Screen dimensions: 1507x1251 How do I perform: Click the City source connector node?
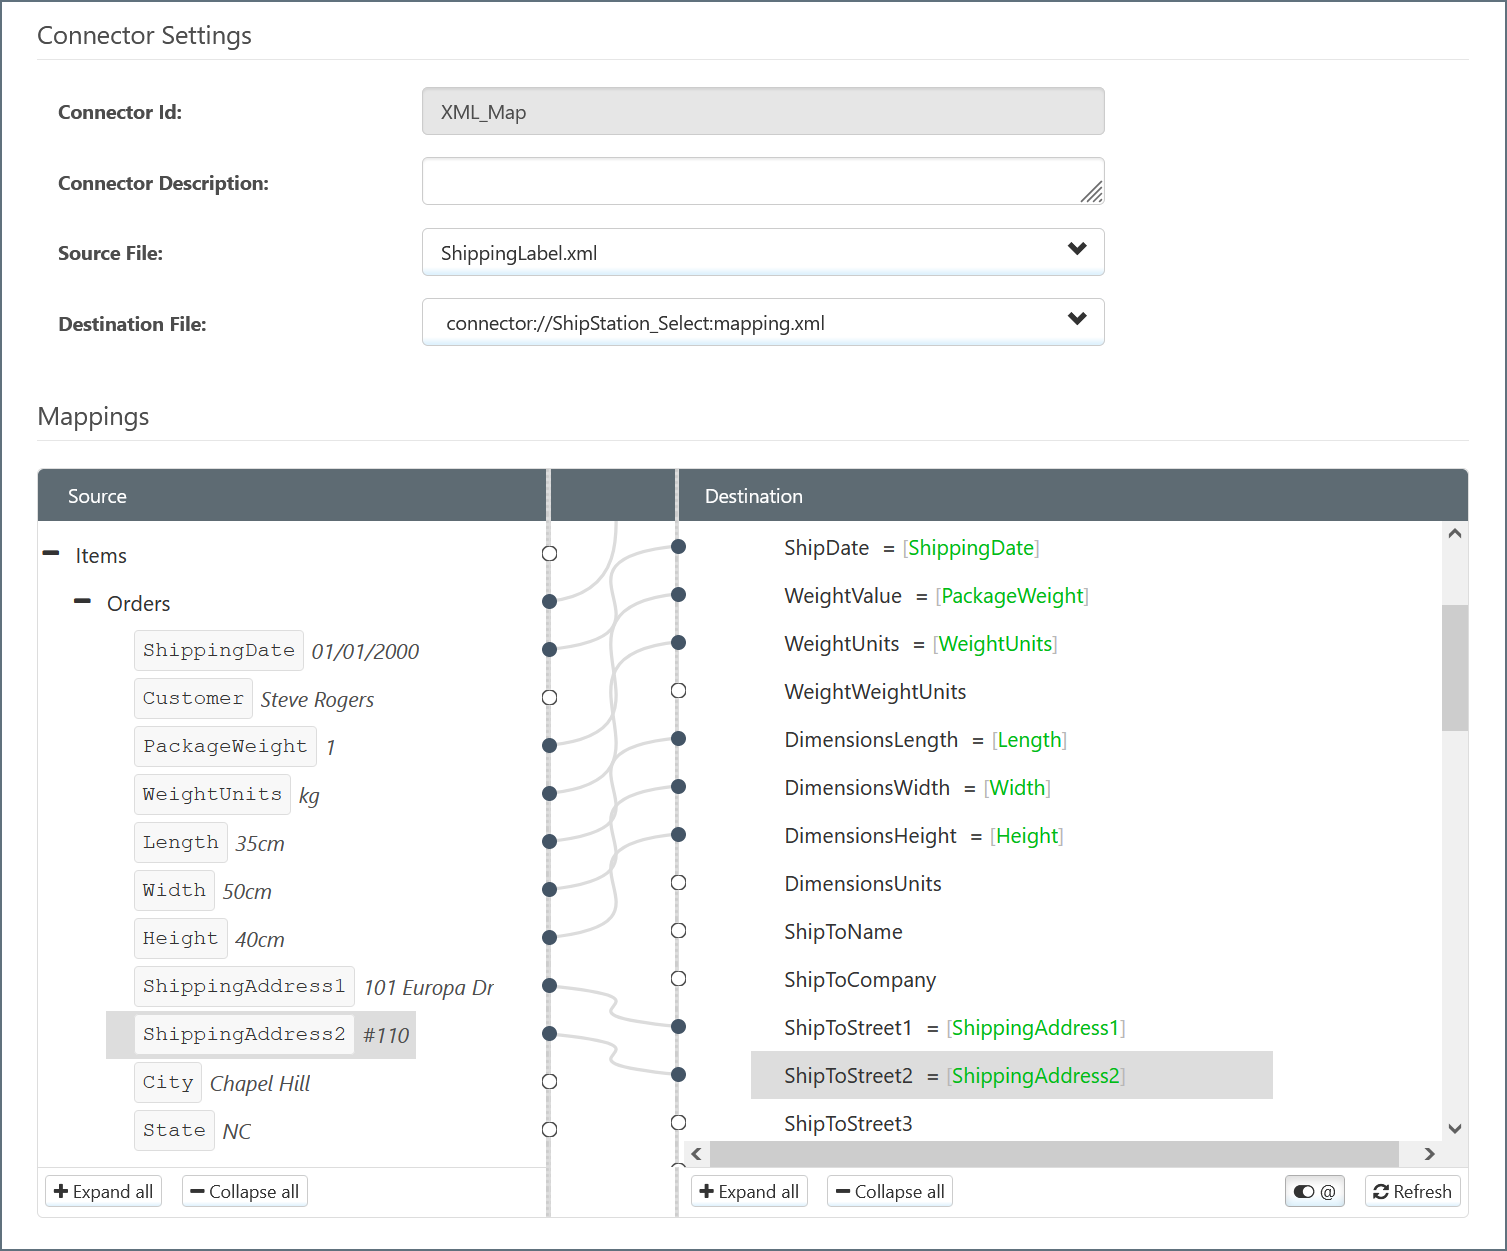pos(549,1081)
